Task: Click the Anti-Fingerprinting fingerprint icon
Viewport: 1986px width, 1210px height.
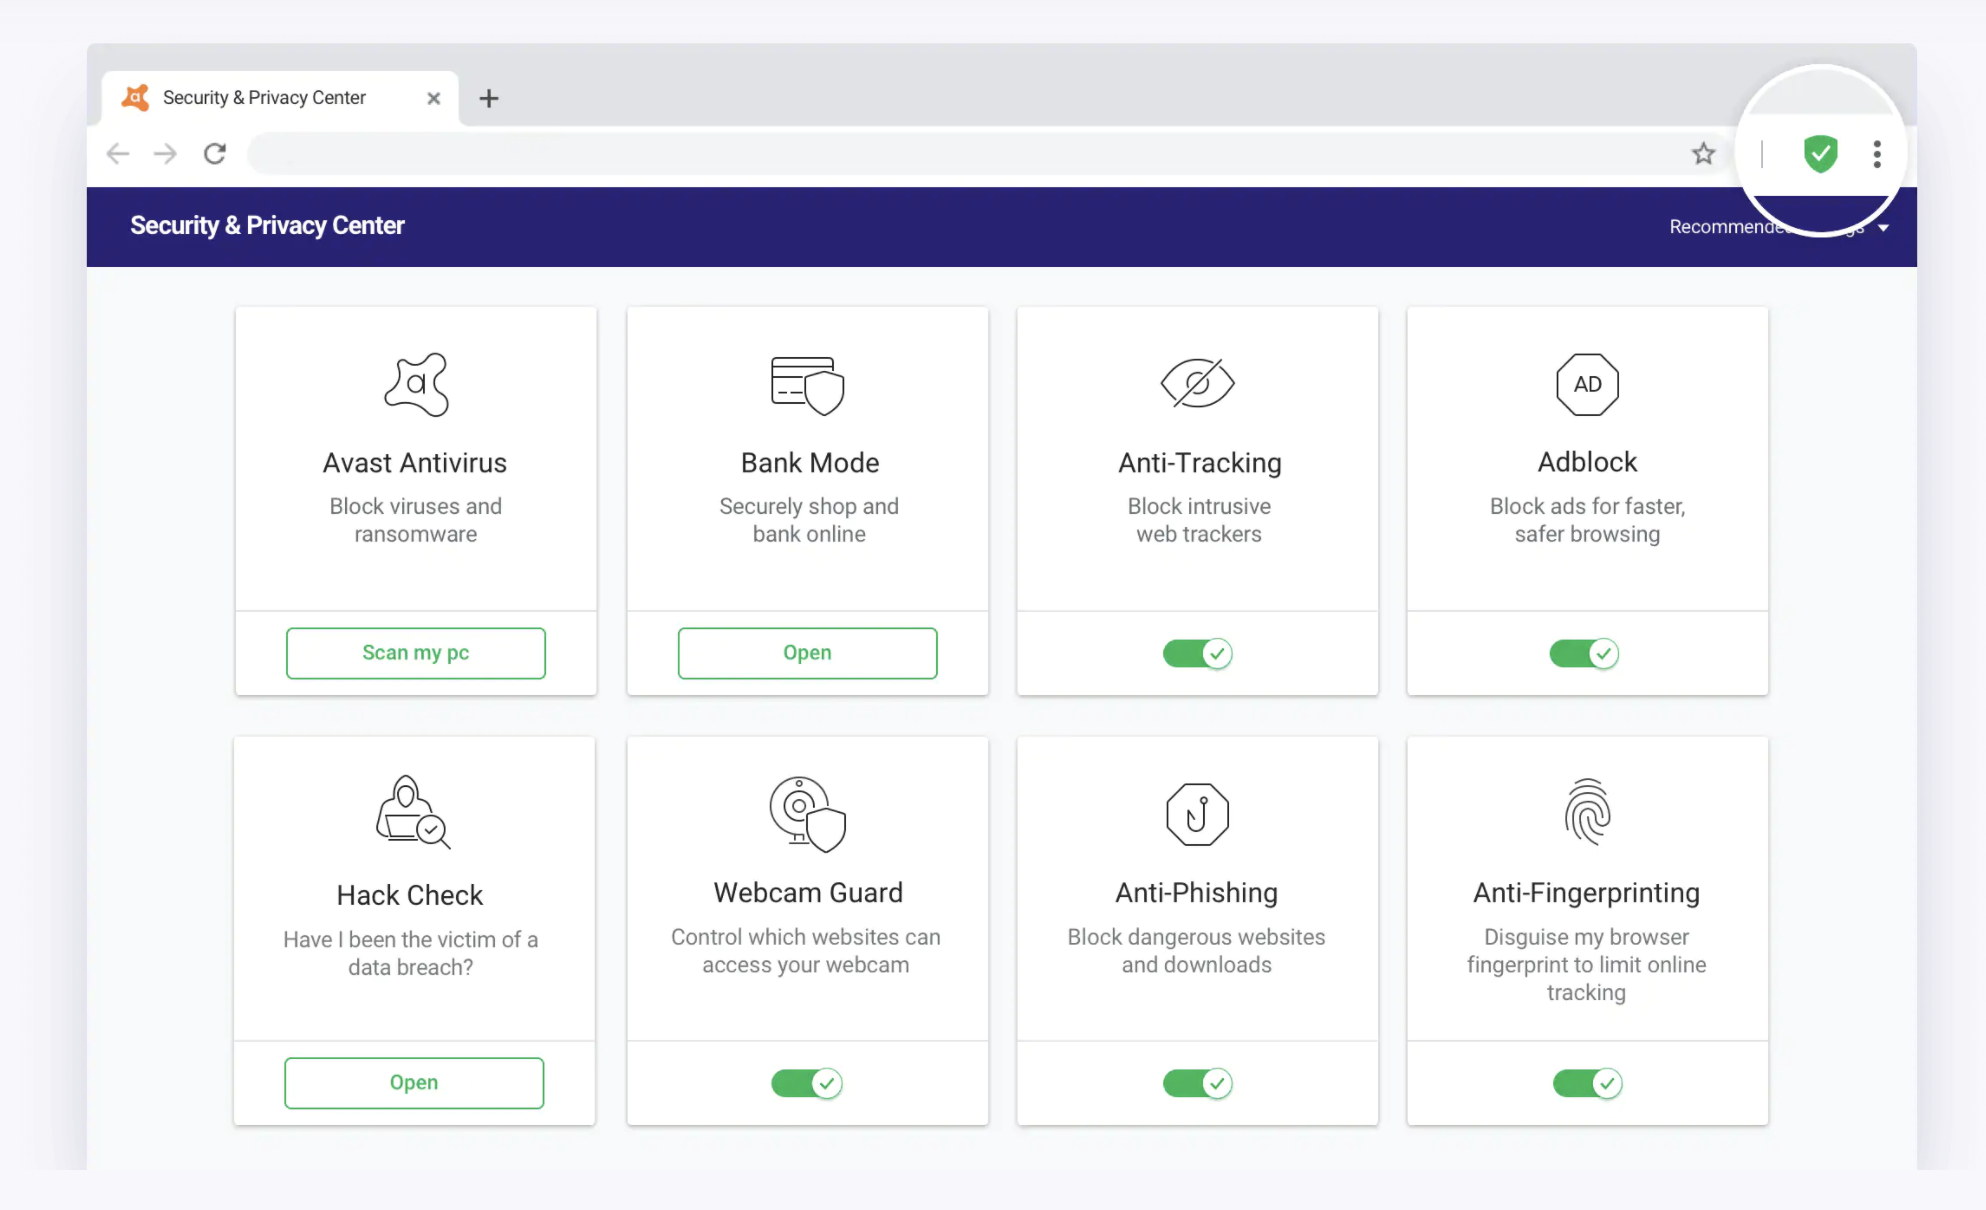Action: point(1586,813)
